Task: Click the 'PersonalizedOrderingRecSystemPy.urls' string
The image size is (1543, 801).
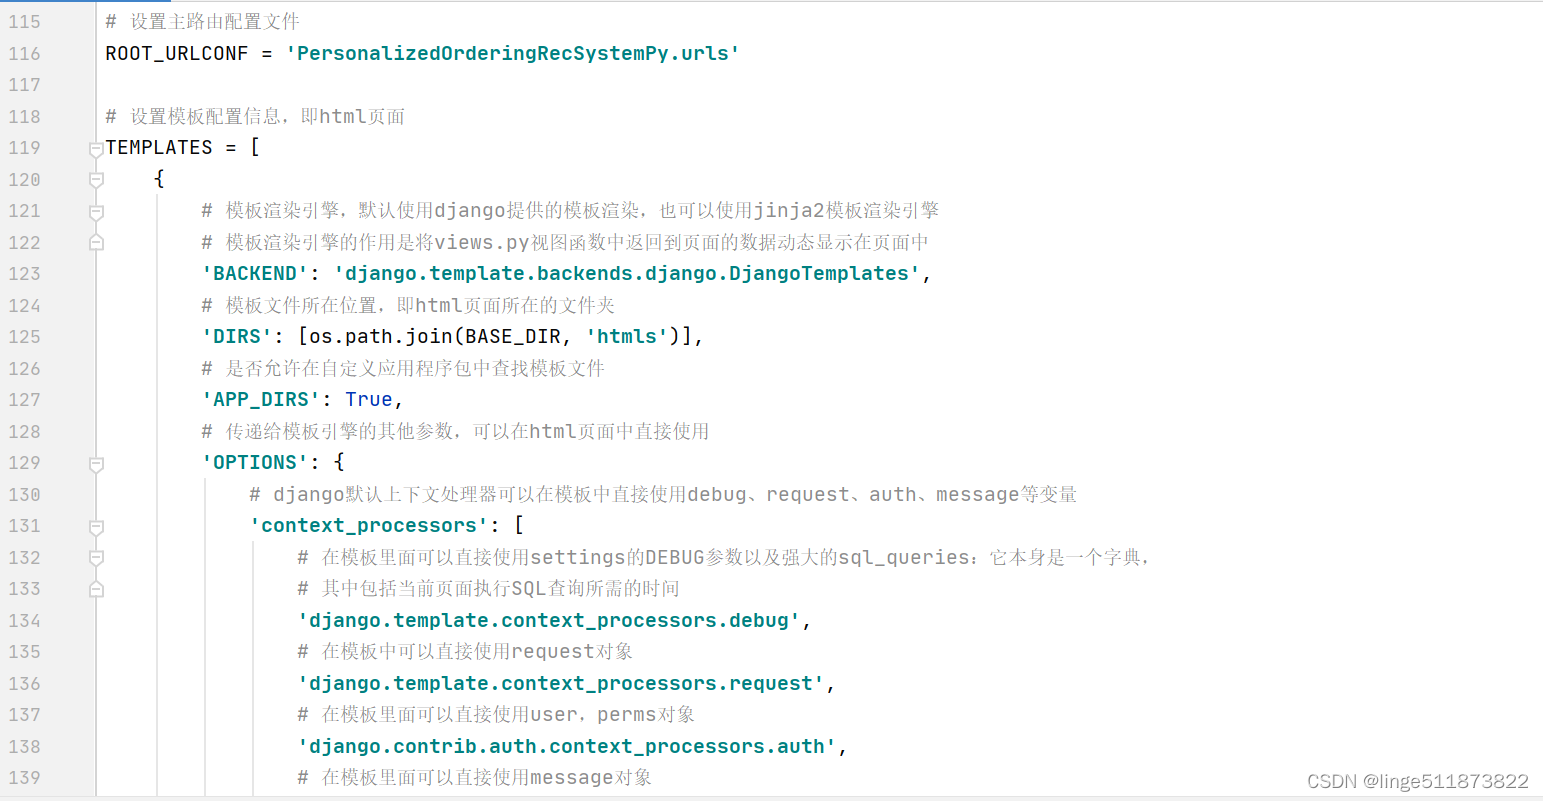Action: (x=512, y=54)
